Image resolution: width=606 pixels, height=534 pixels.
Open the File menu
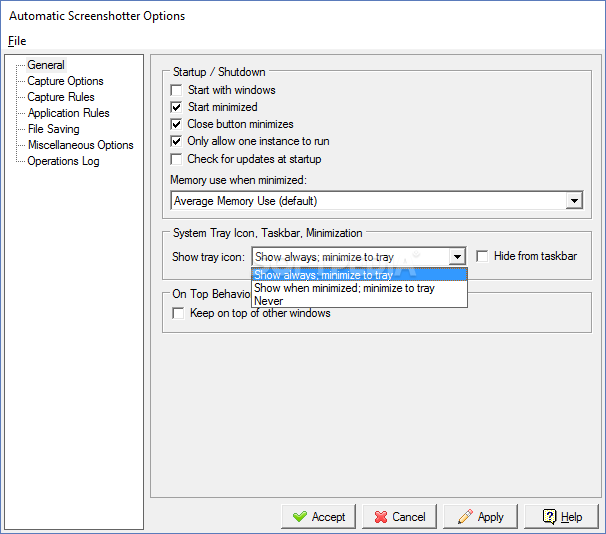point(17,41)
